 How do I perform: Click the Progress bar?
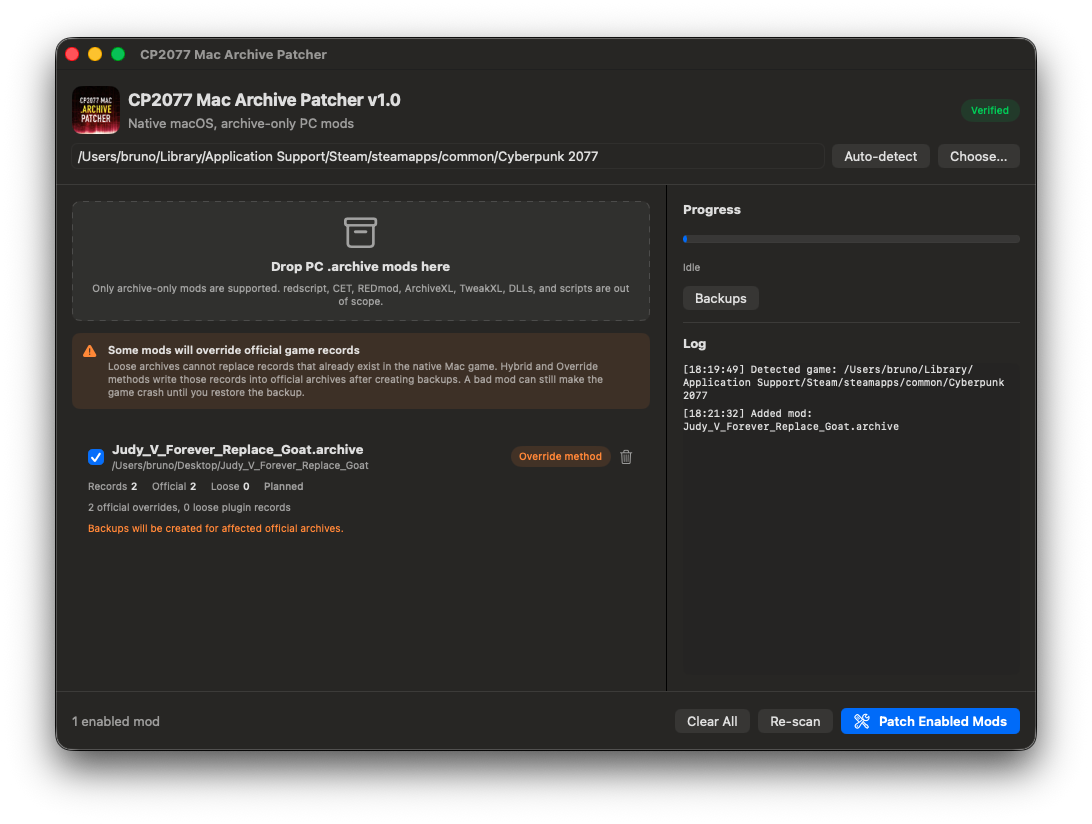pos(851,239)
